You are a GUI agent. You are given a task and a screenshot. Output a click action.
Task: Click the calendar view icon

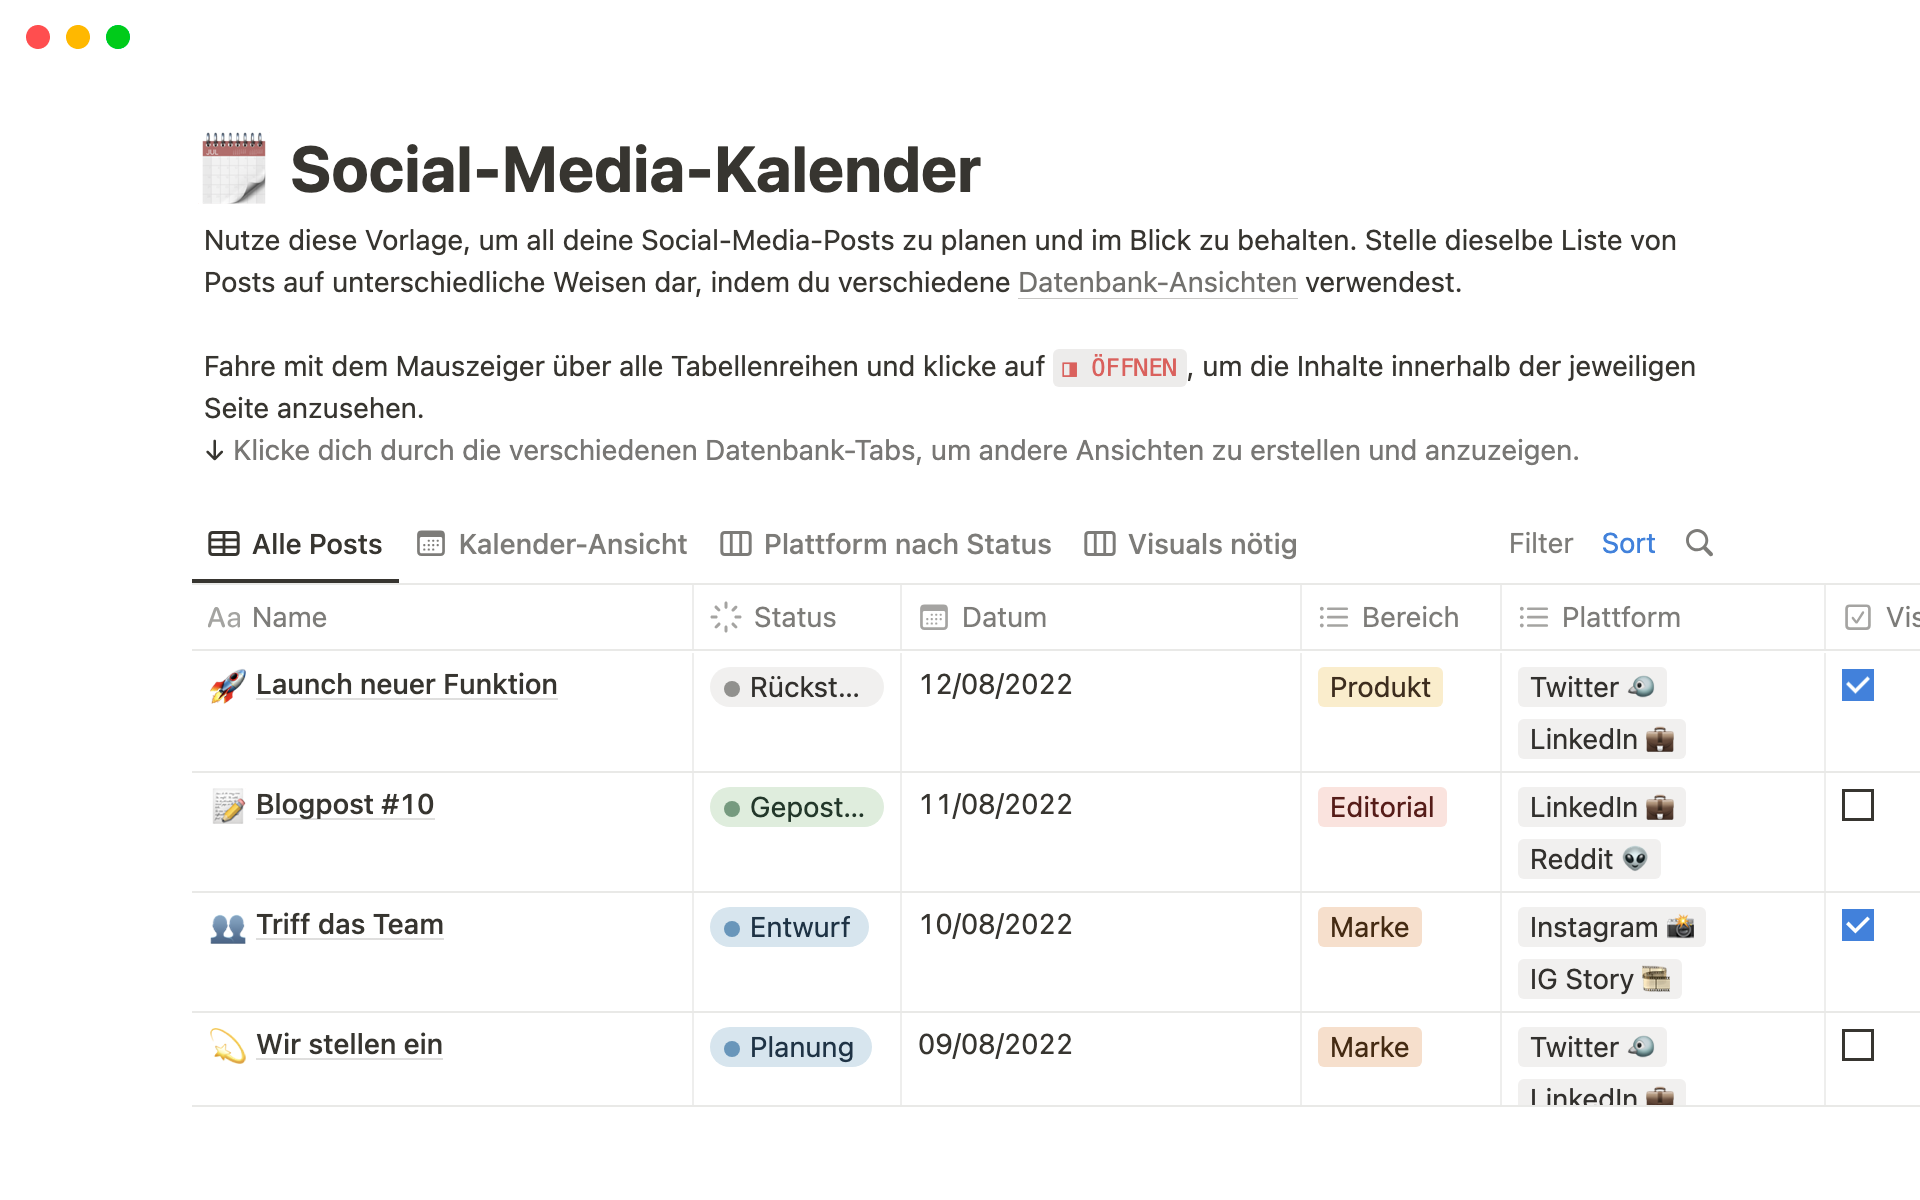pyautogui.click(x=430, y=543)
